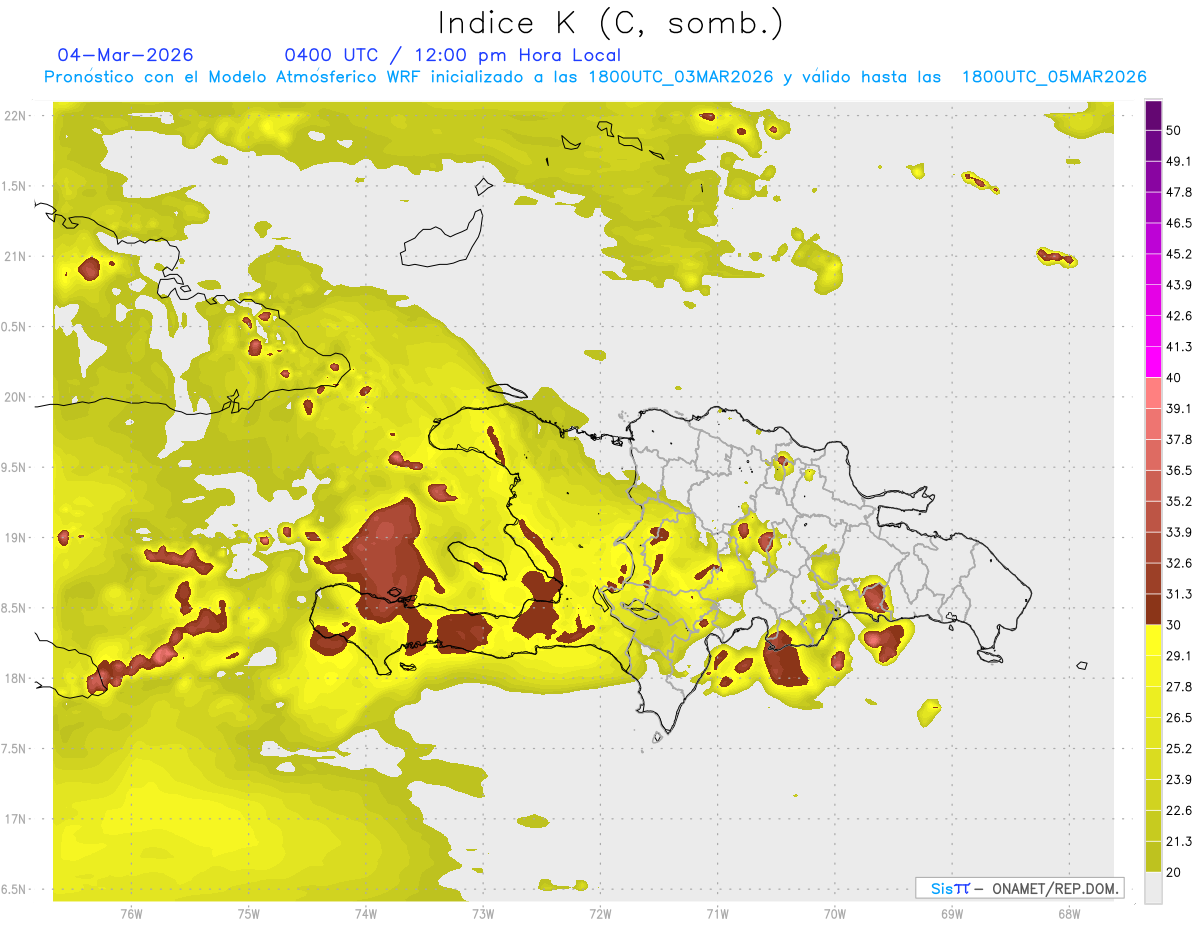Viewport: 1200px width, 927px height.
Task: Click the latitude axis label "7.5N"
Action: [15, 749]
